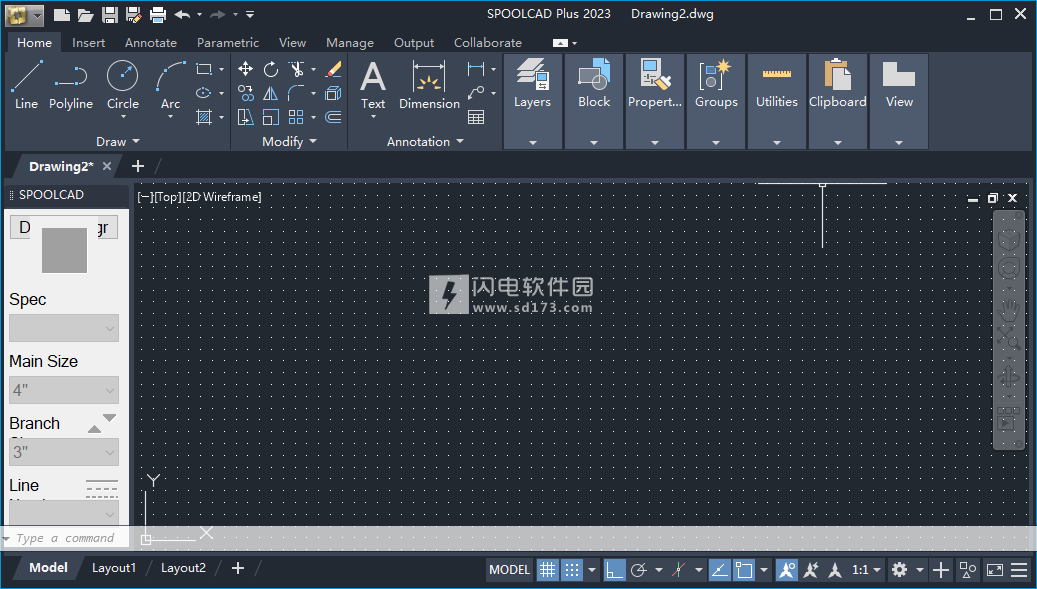Click the Dimension tool
The height and width of the screenshot is (589, 1037).
pos(429,85)
